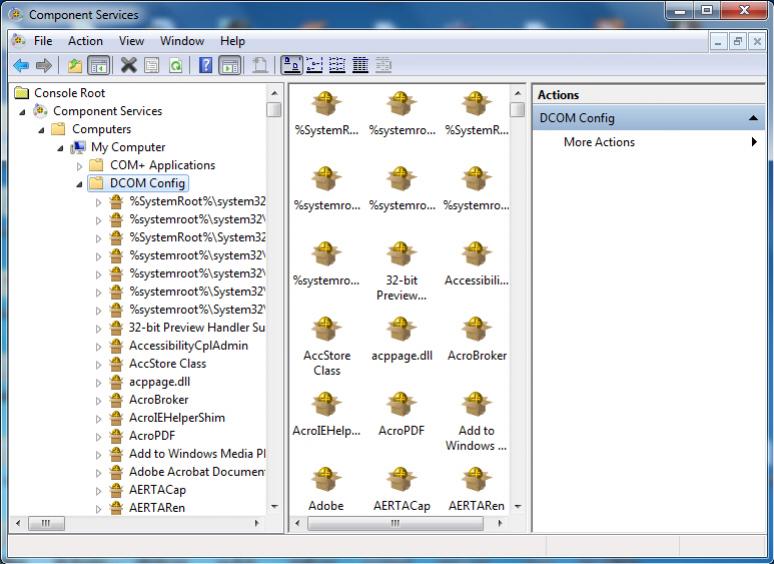Open the Action menu

click(85, 41)
